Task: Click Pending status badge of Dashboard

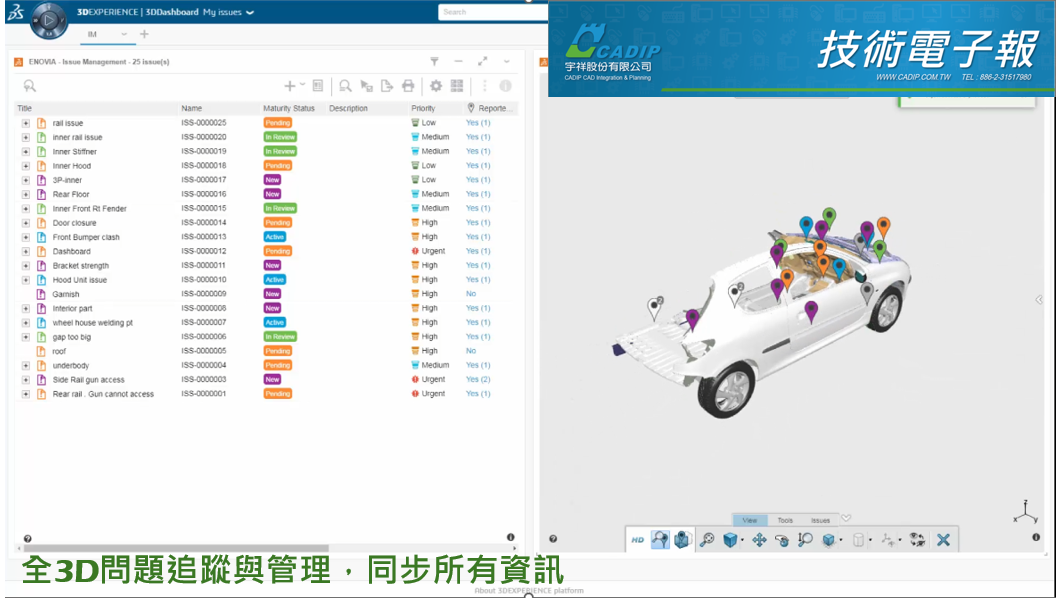Action: coord(277,251)
